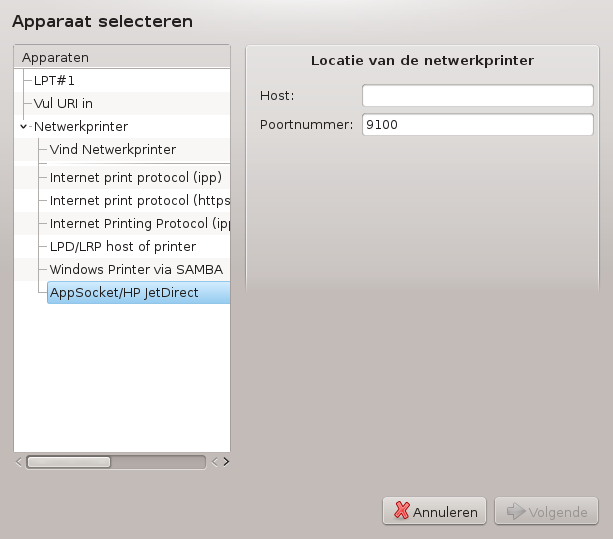Select Internet print protocol (ipp)
This screenshot has width=613, height=539.
coord(136,177)
